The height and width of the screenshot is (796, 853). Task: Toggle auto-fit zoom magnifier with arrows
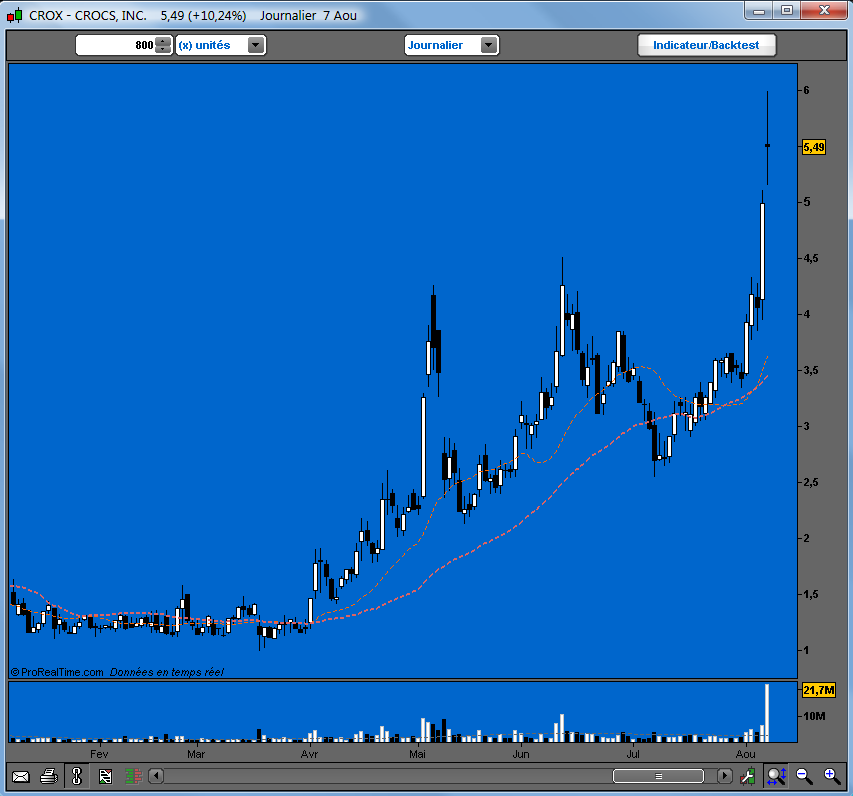point(776,776)
